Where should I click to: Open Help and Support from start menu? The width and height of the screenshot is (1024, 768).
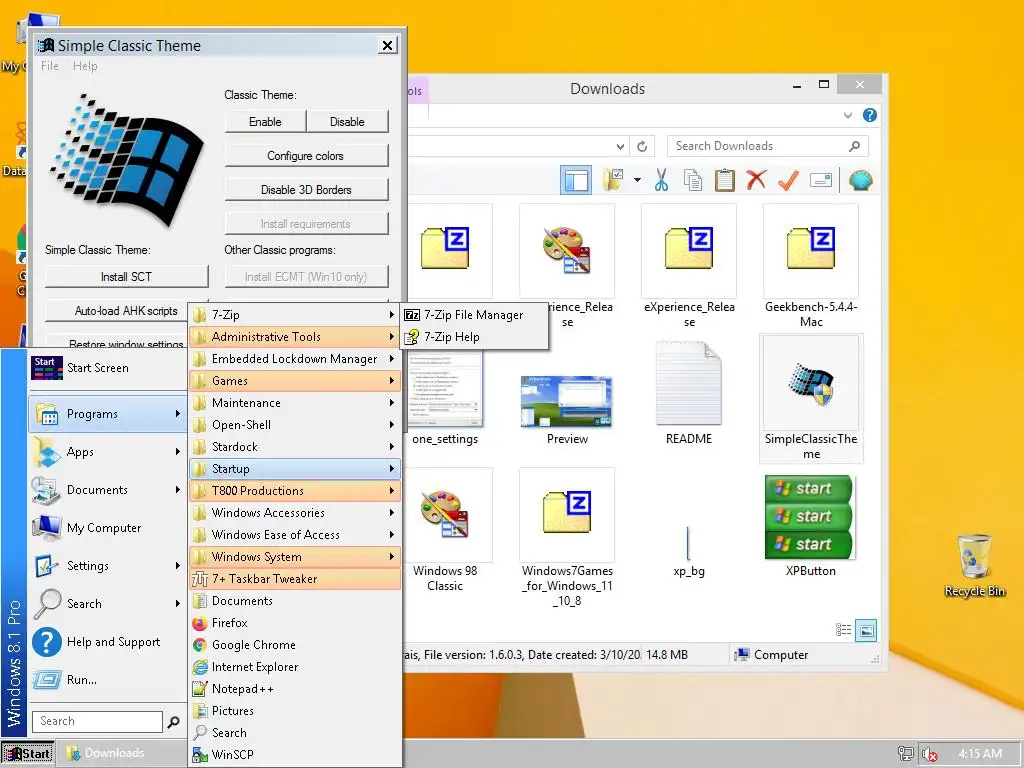[x=106, y=642]
